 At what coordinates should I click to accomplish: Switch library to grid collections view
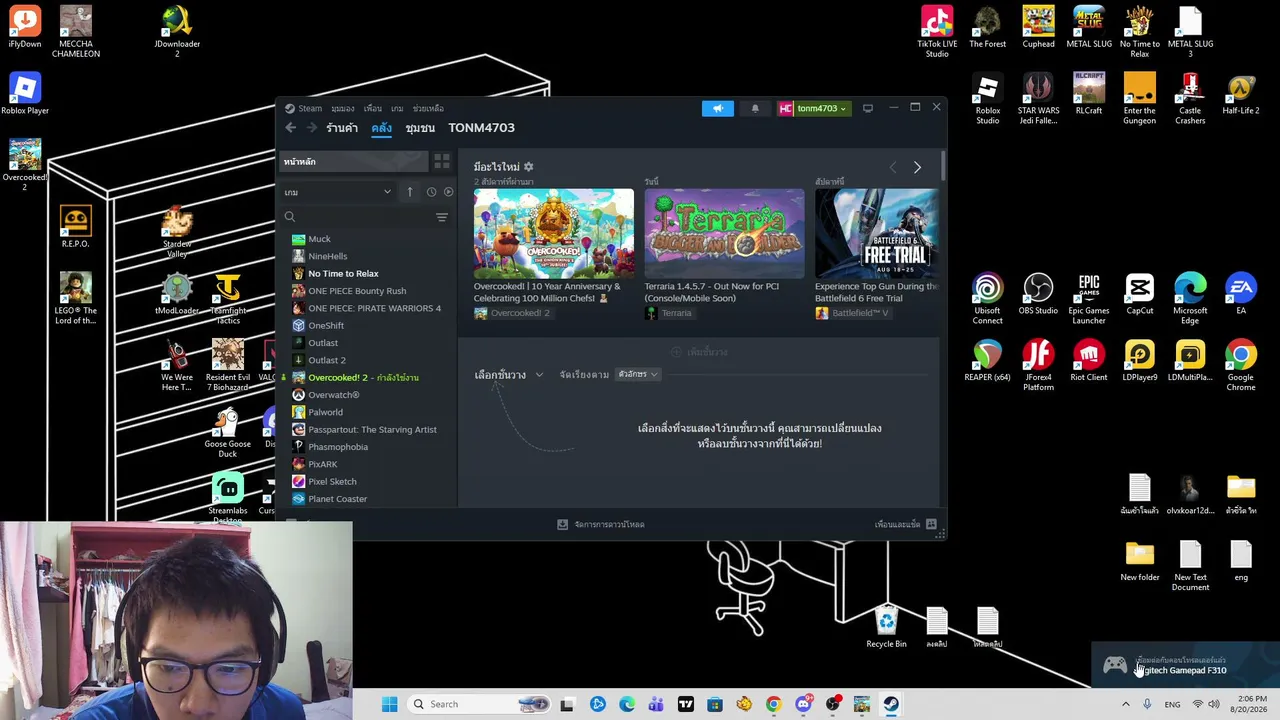442,162
